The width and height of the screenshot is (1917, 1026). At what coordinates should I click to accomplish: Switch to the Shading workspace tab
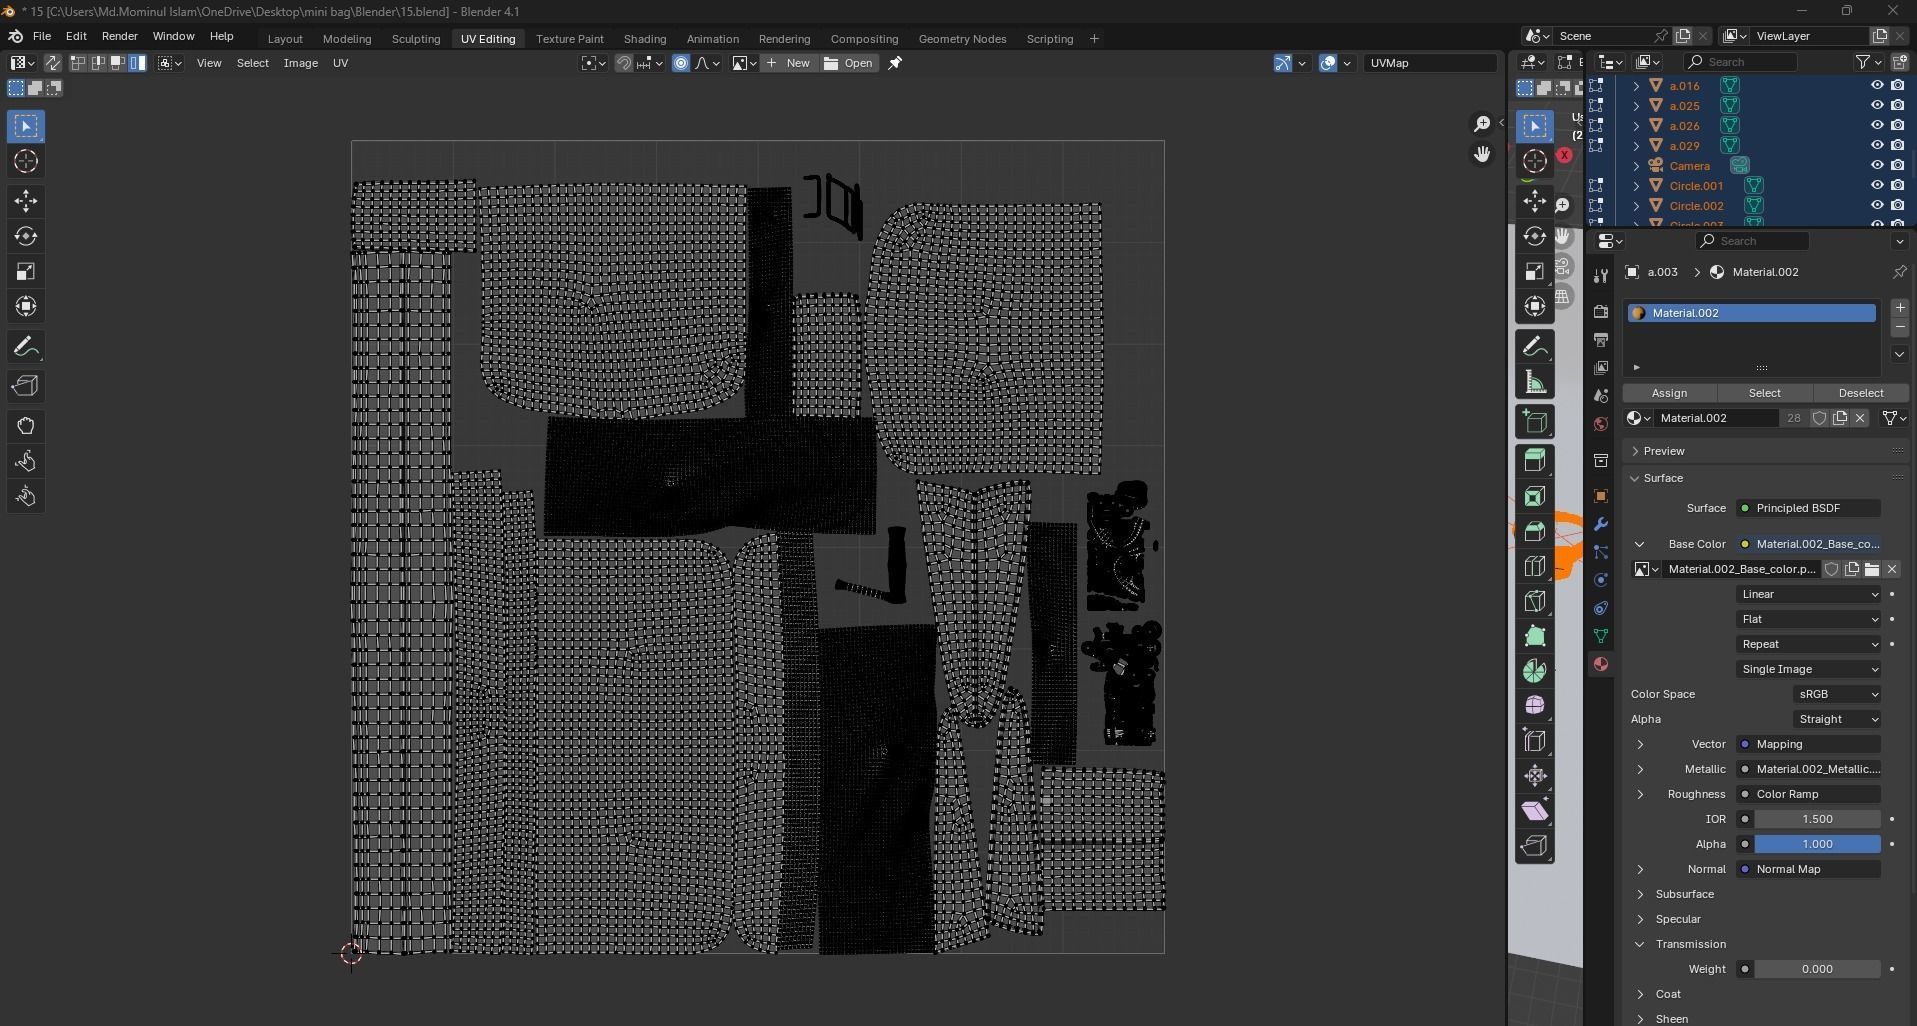point(645,39)
